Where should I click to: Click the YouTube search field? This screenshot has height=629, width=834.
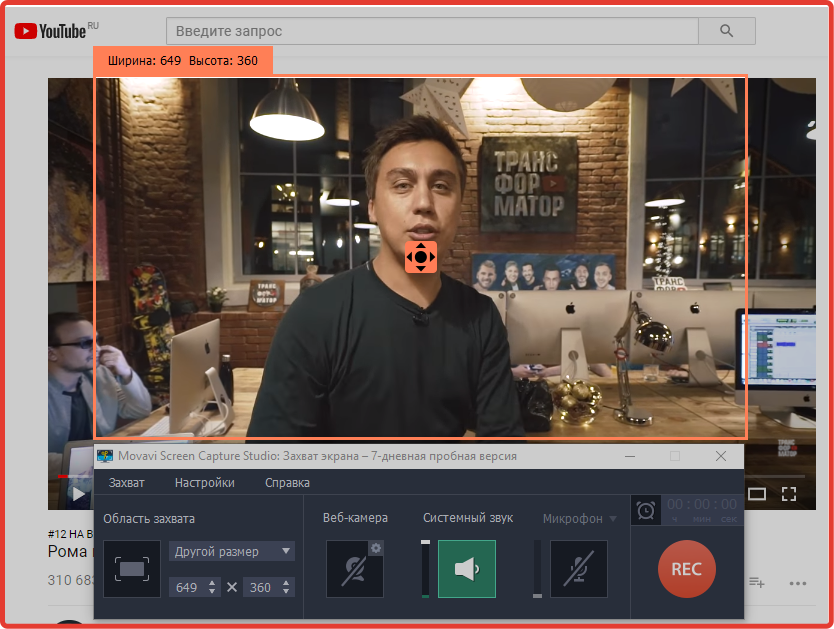[x=432, y=31]
